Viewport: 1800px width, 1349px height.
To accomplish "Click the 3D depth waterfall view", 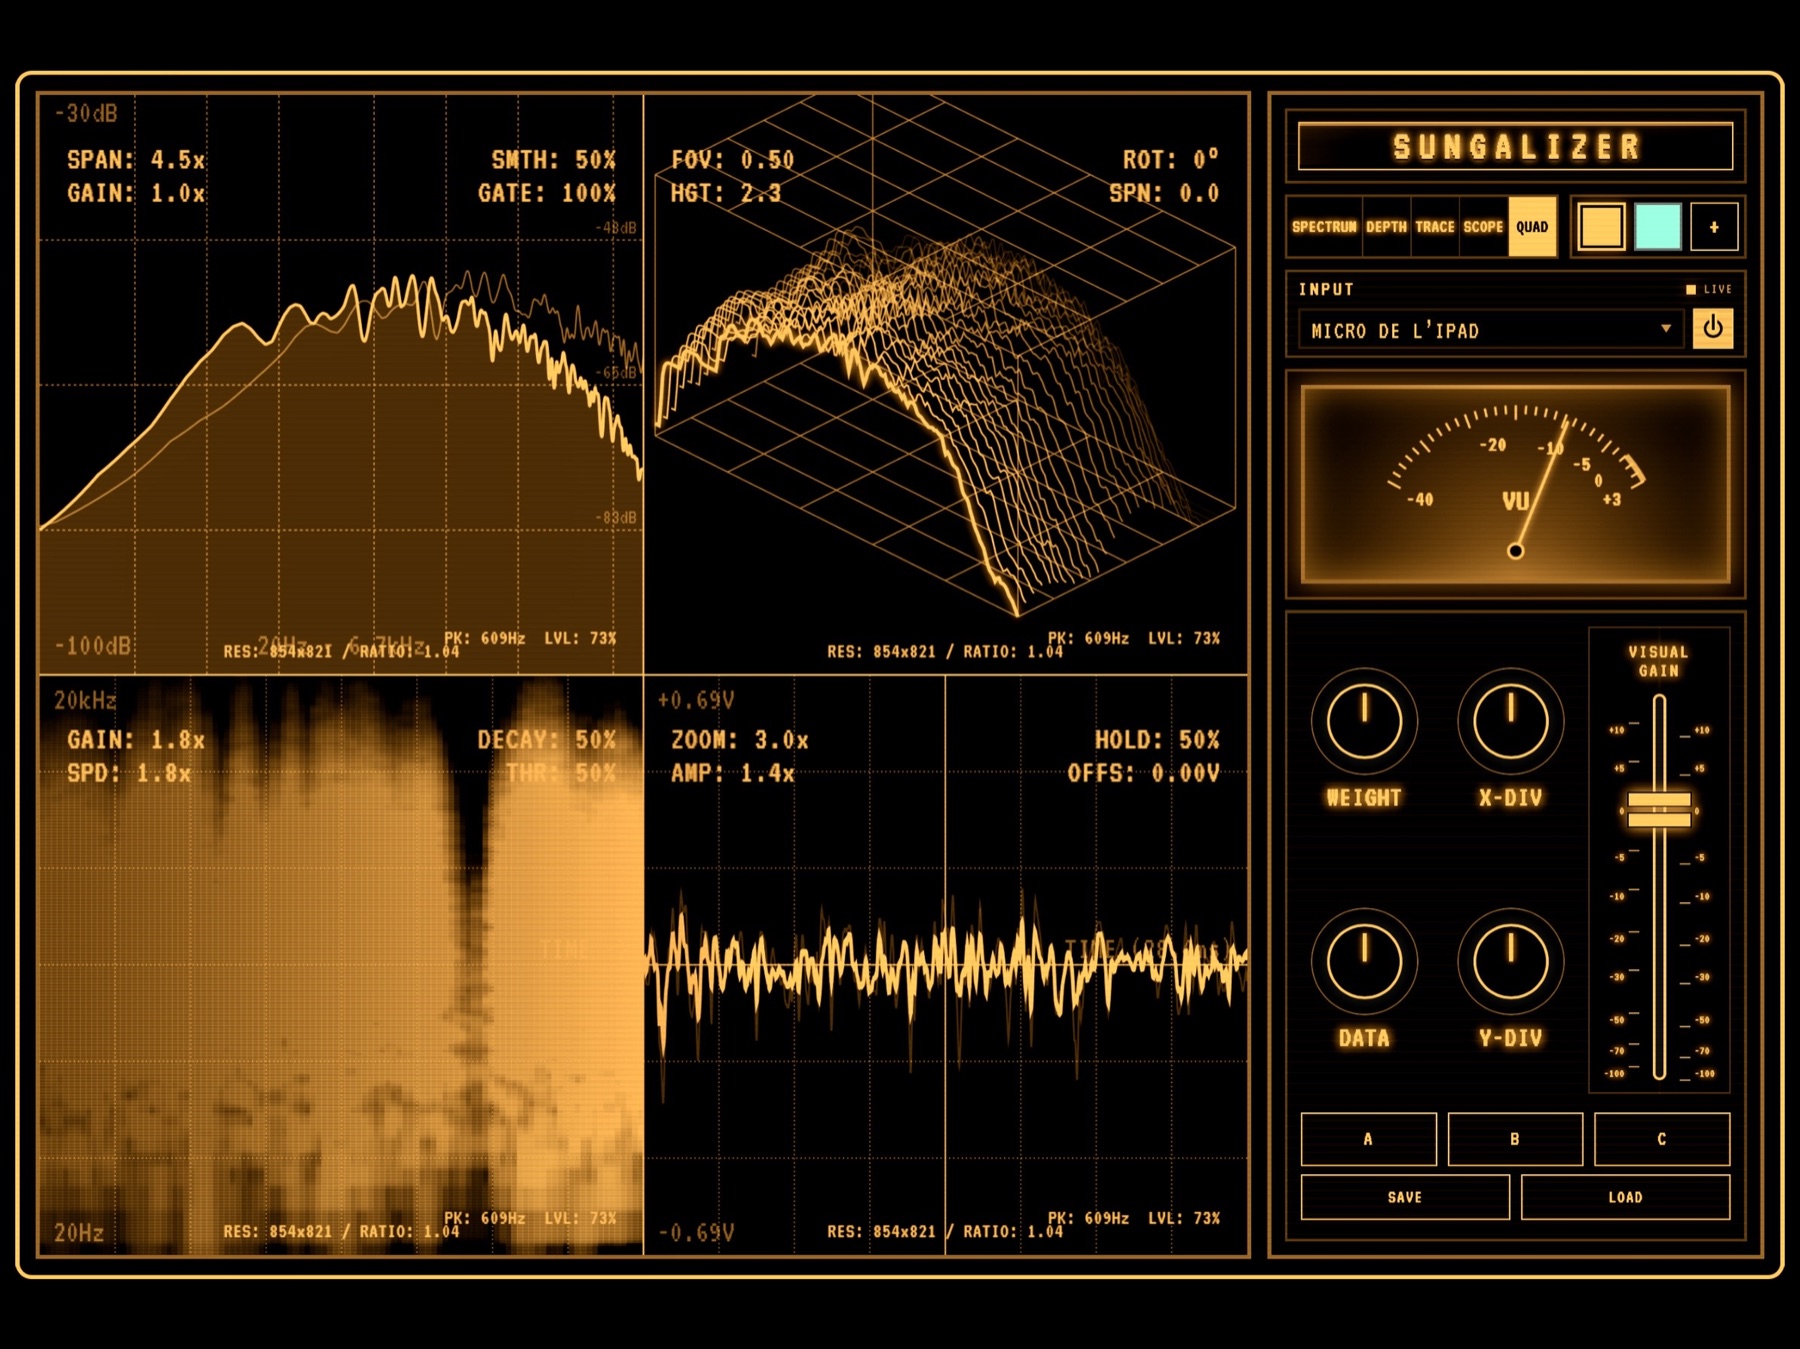I will click(946, 385).
